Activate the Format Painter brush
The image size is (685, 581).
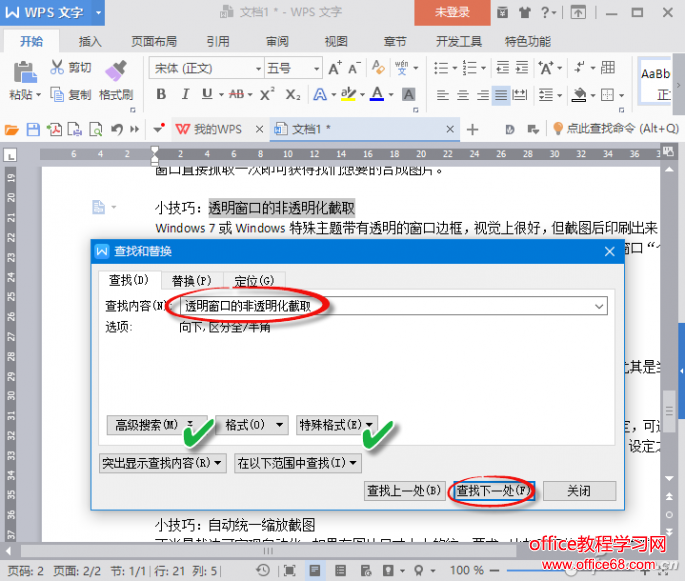click(x=116, y=70)
